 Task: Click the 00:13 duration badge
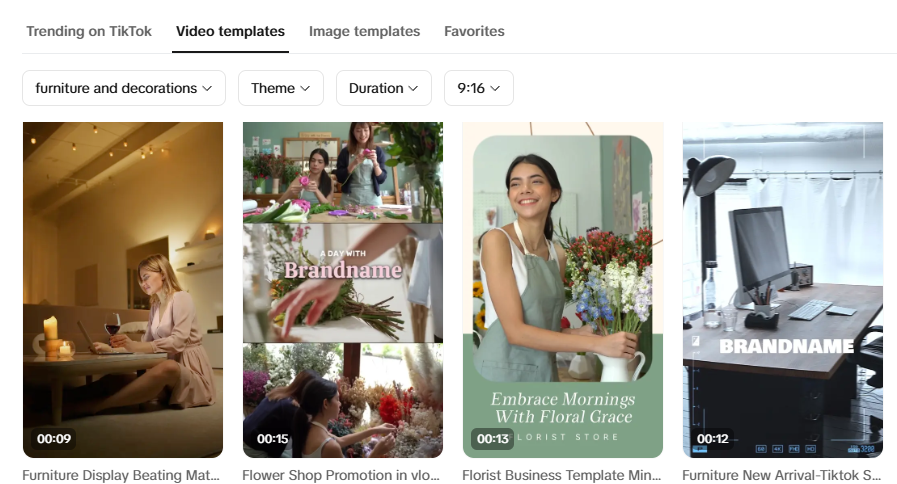(x=493, y=439)
